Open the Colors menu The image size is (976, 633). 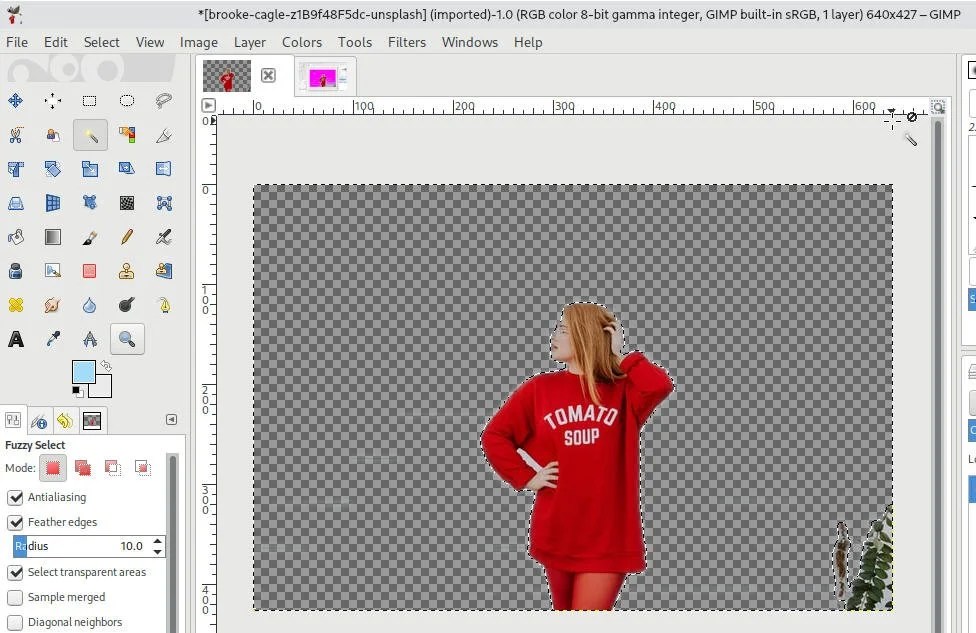[302, 42]
